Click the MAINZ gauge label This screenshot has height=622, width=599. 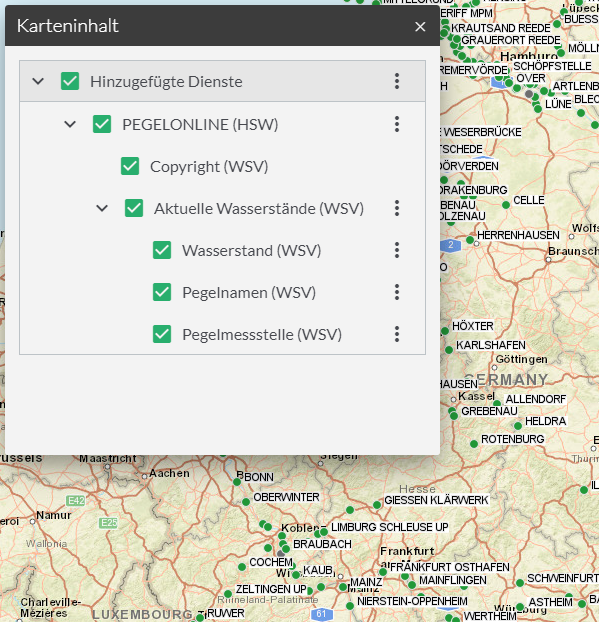coord(366,582)
